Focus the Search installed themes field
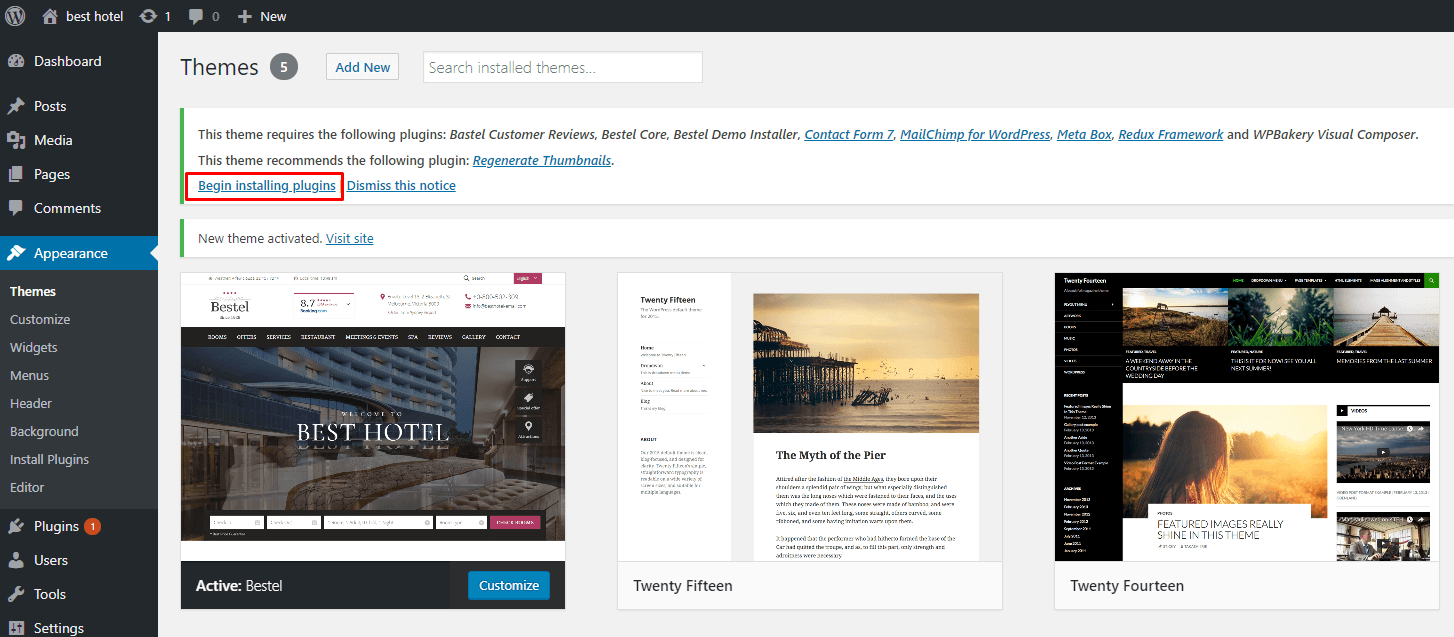 [563, 67]
